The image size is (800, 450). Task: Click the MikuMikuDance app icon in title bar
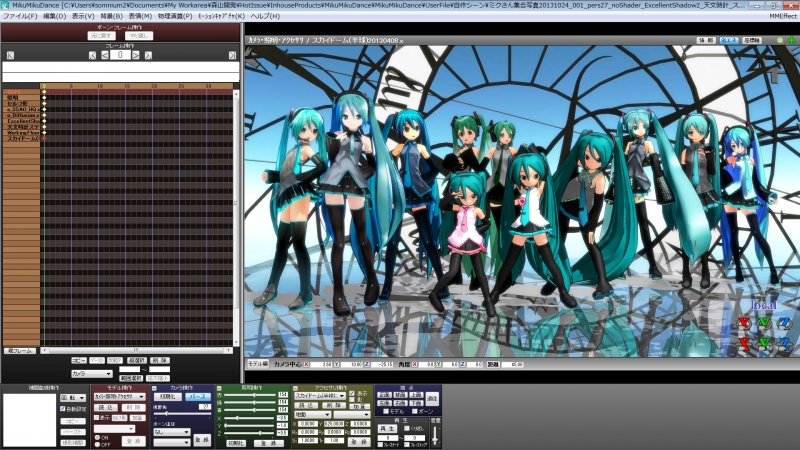tap(5, 5)
